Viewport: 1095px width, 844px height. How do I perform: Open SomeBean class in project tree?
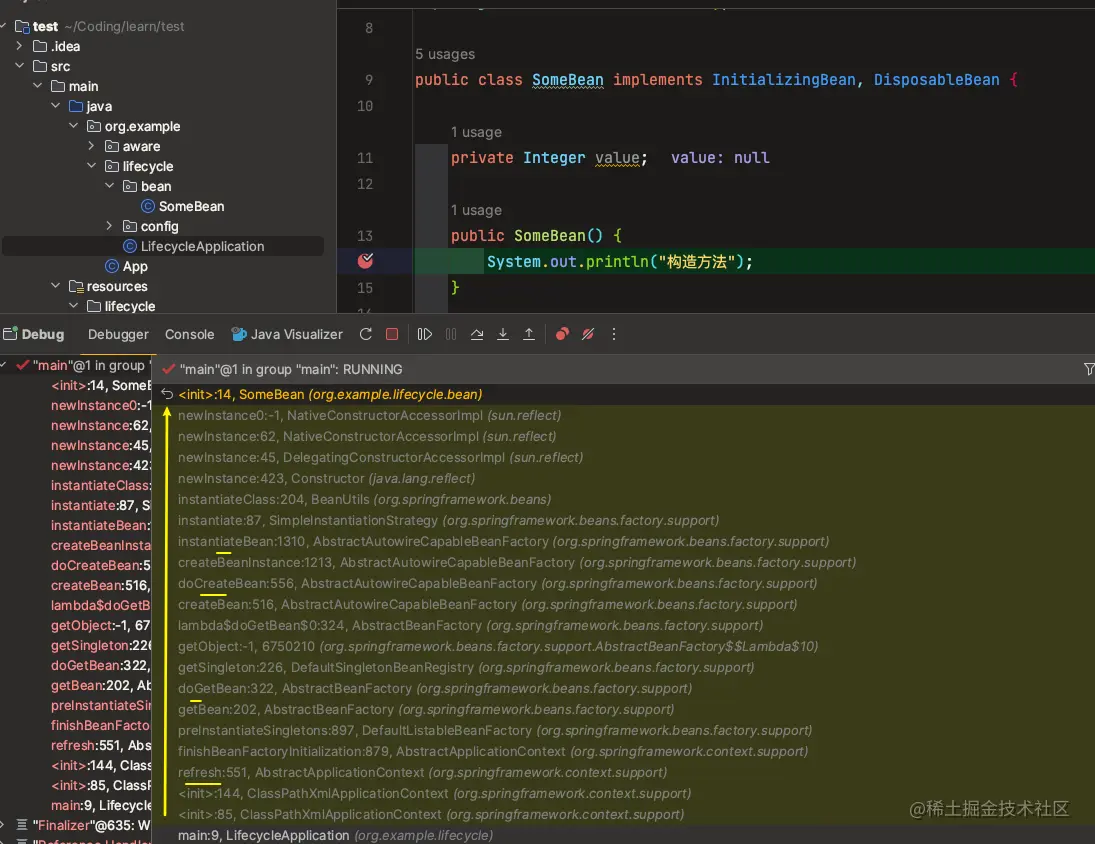click(191, 206)
